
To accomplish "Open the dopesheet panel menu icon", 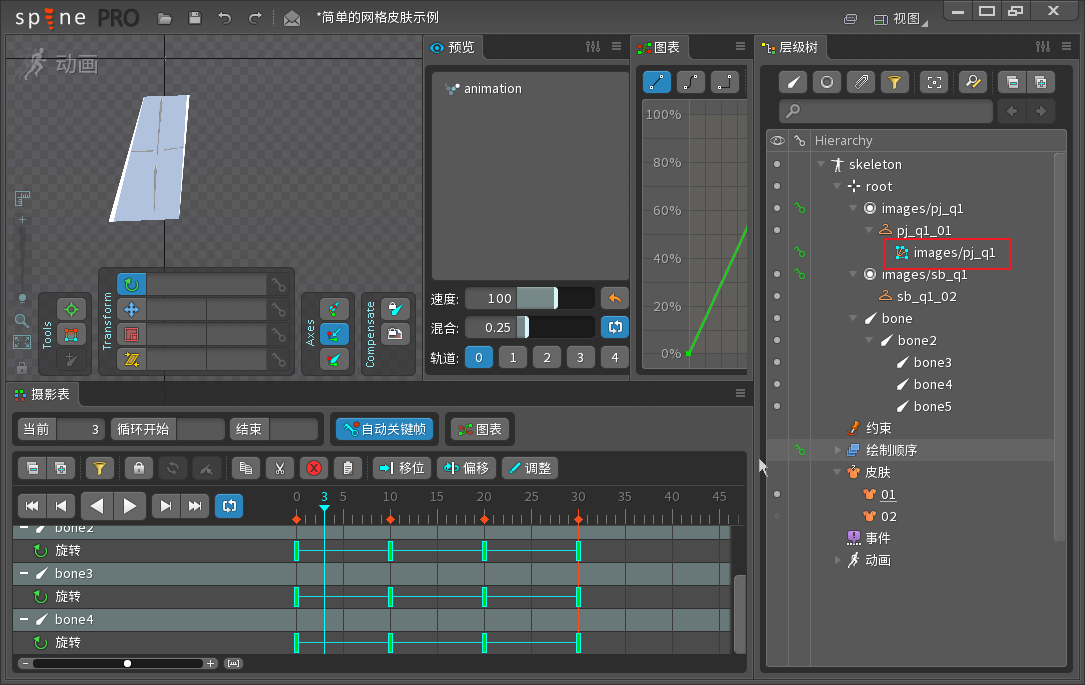I will [740, 394].
